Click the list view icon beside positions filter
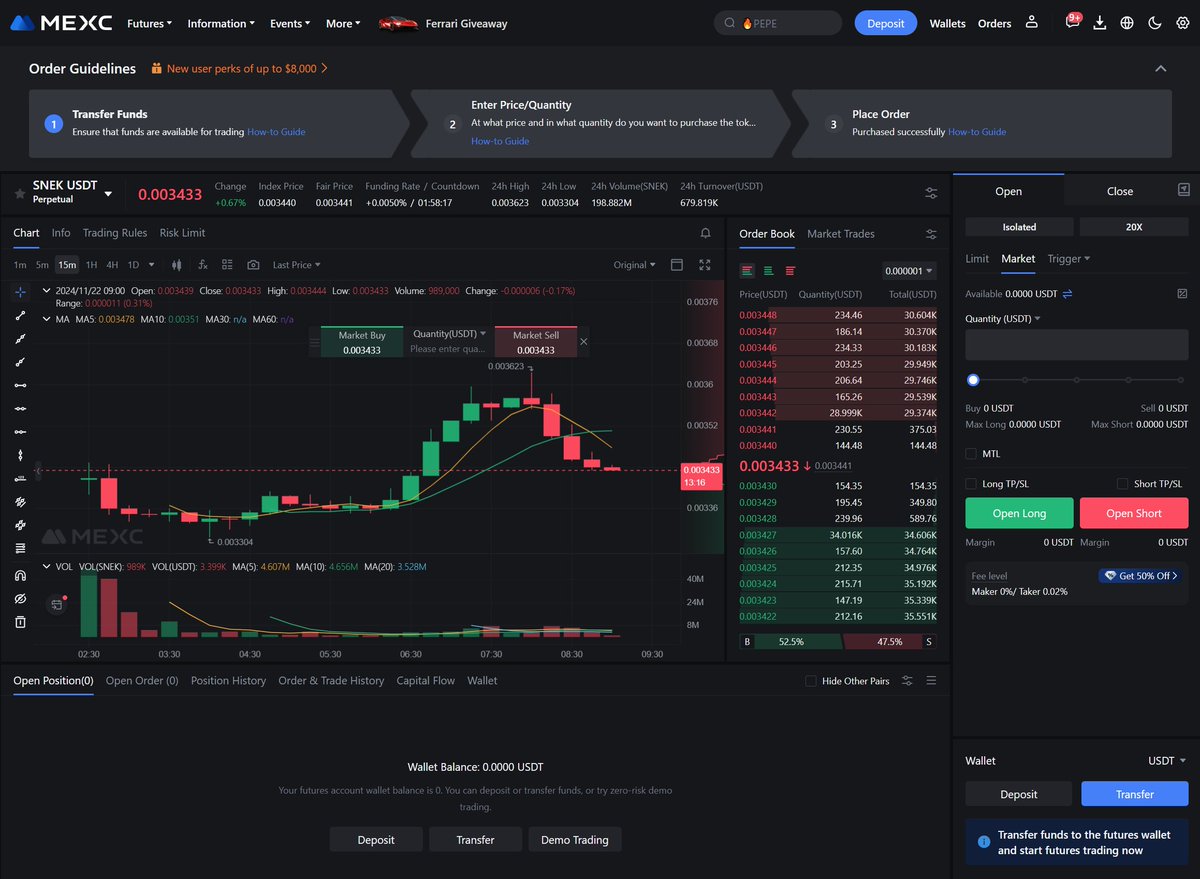 click(931, 681)
